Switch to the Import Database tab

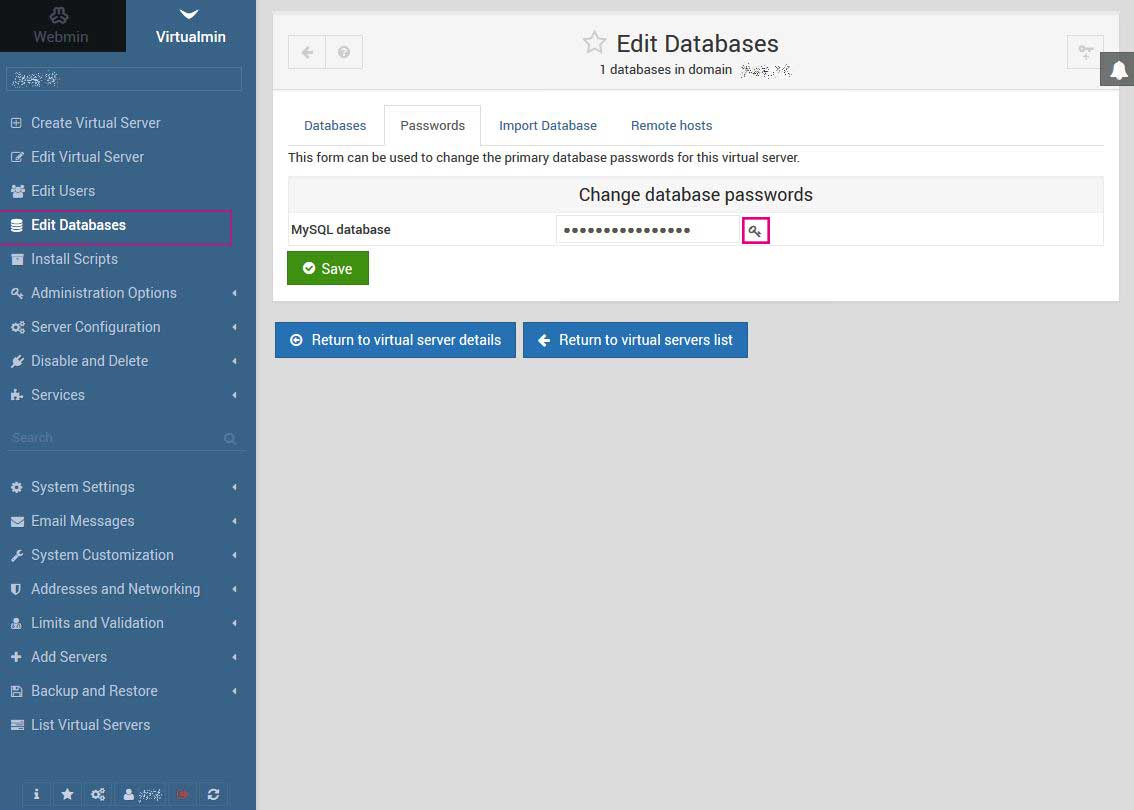[x=547, y=126]
